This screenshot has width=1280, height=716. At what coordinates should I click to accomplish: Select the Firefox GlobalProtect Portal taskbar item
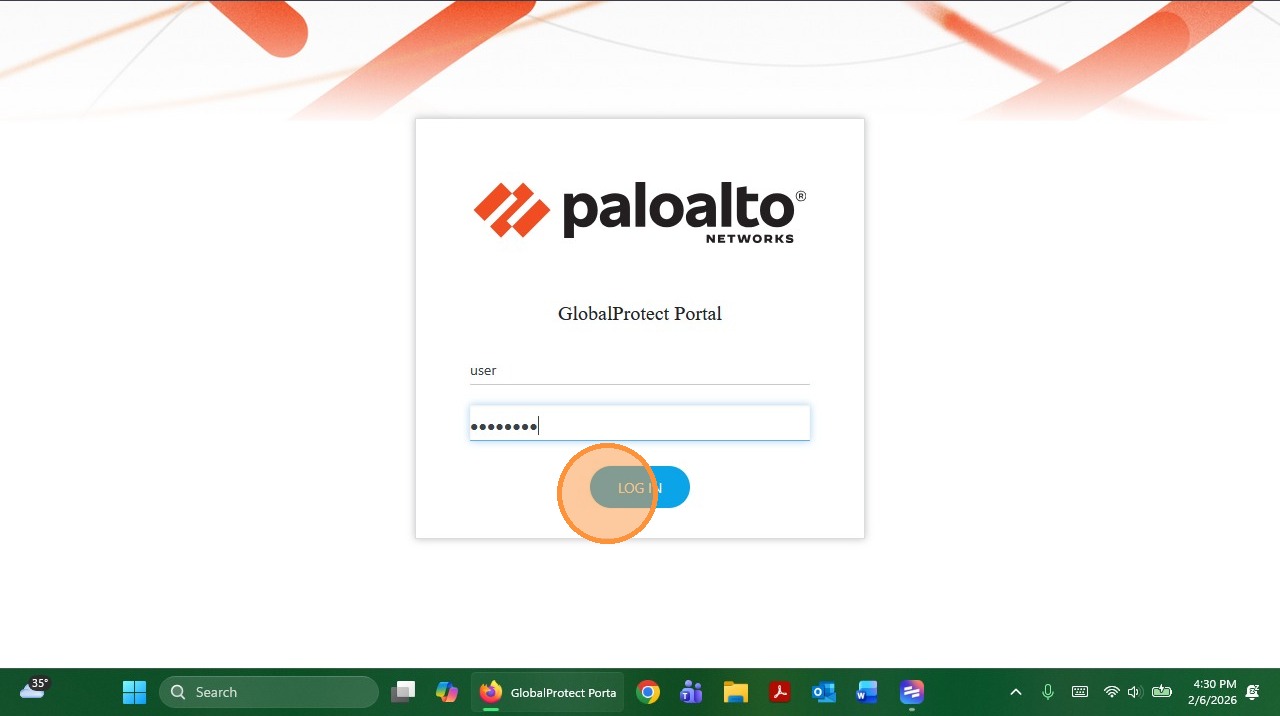click(548, 692)
